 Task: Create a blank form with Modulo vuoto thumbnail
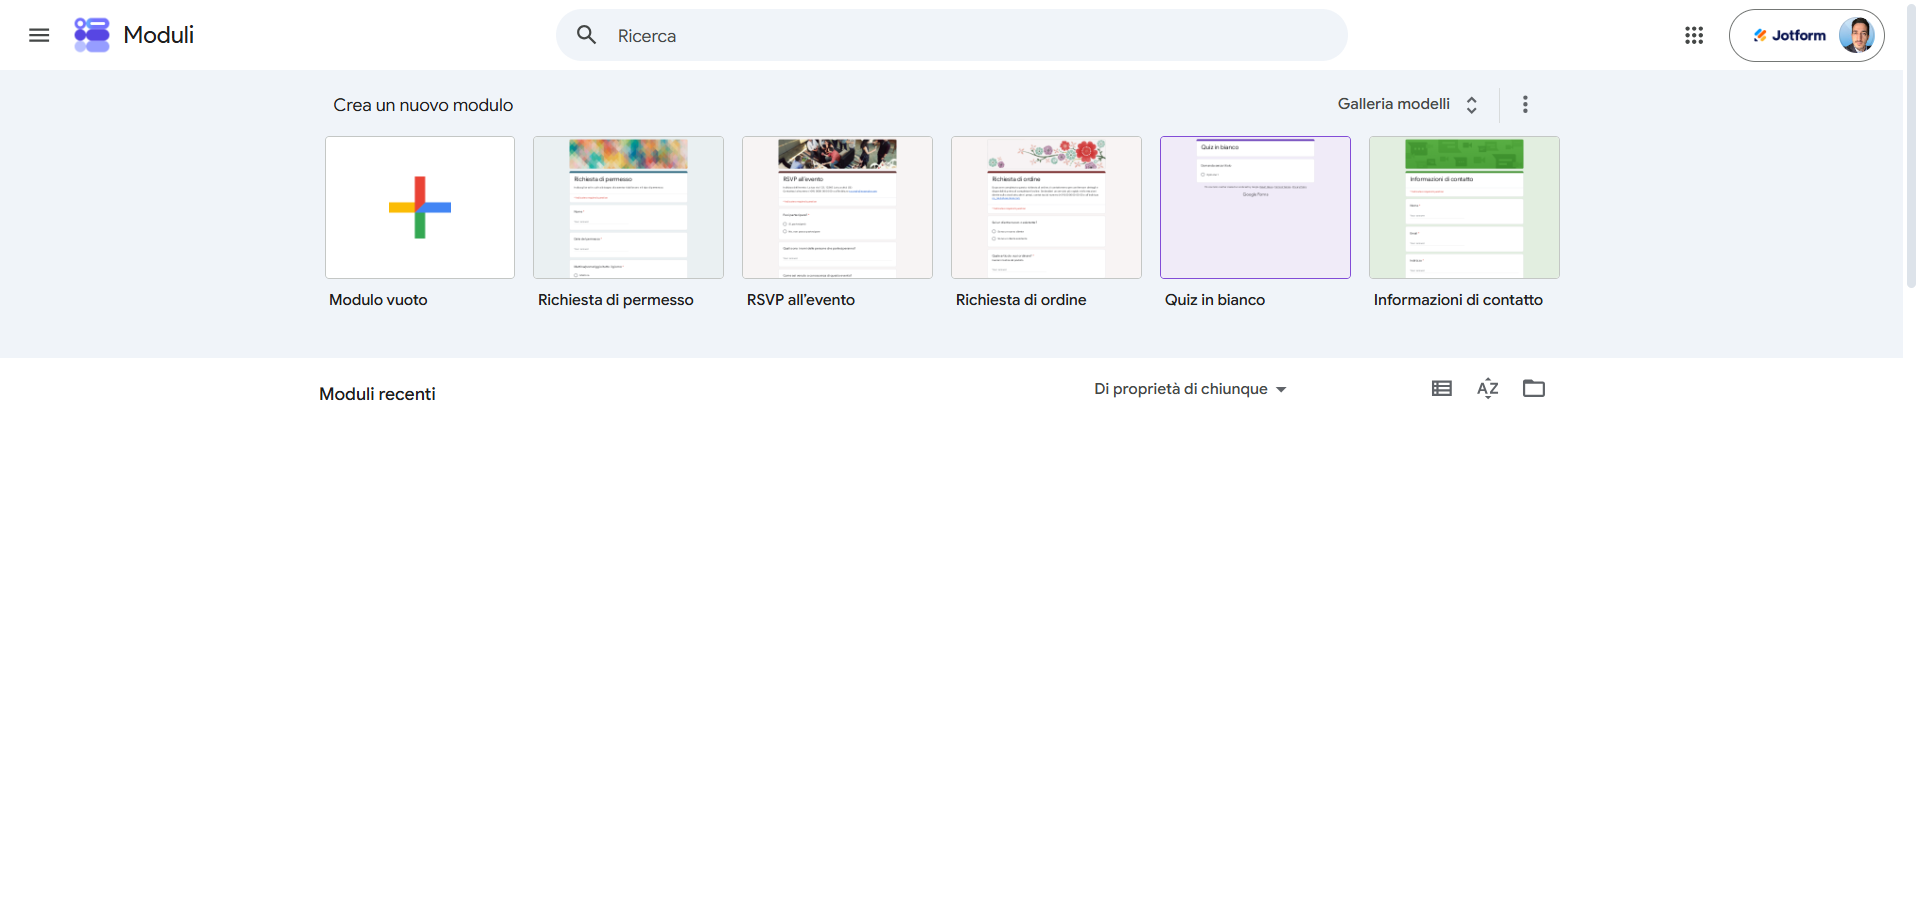(x=420, y=207)
